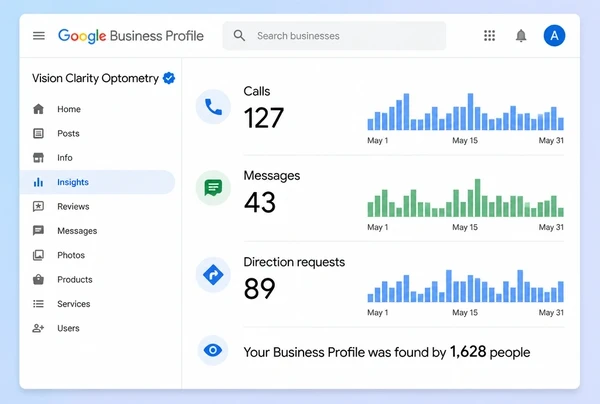Click the Messages count 43
Image resolution: width=600 pixels, height=404 pixels.
pos(260,202)
